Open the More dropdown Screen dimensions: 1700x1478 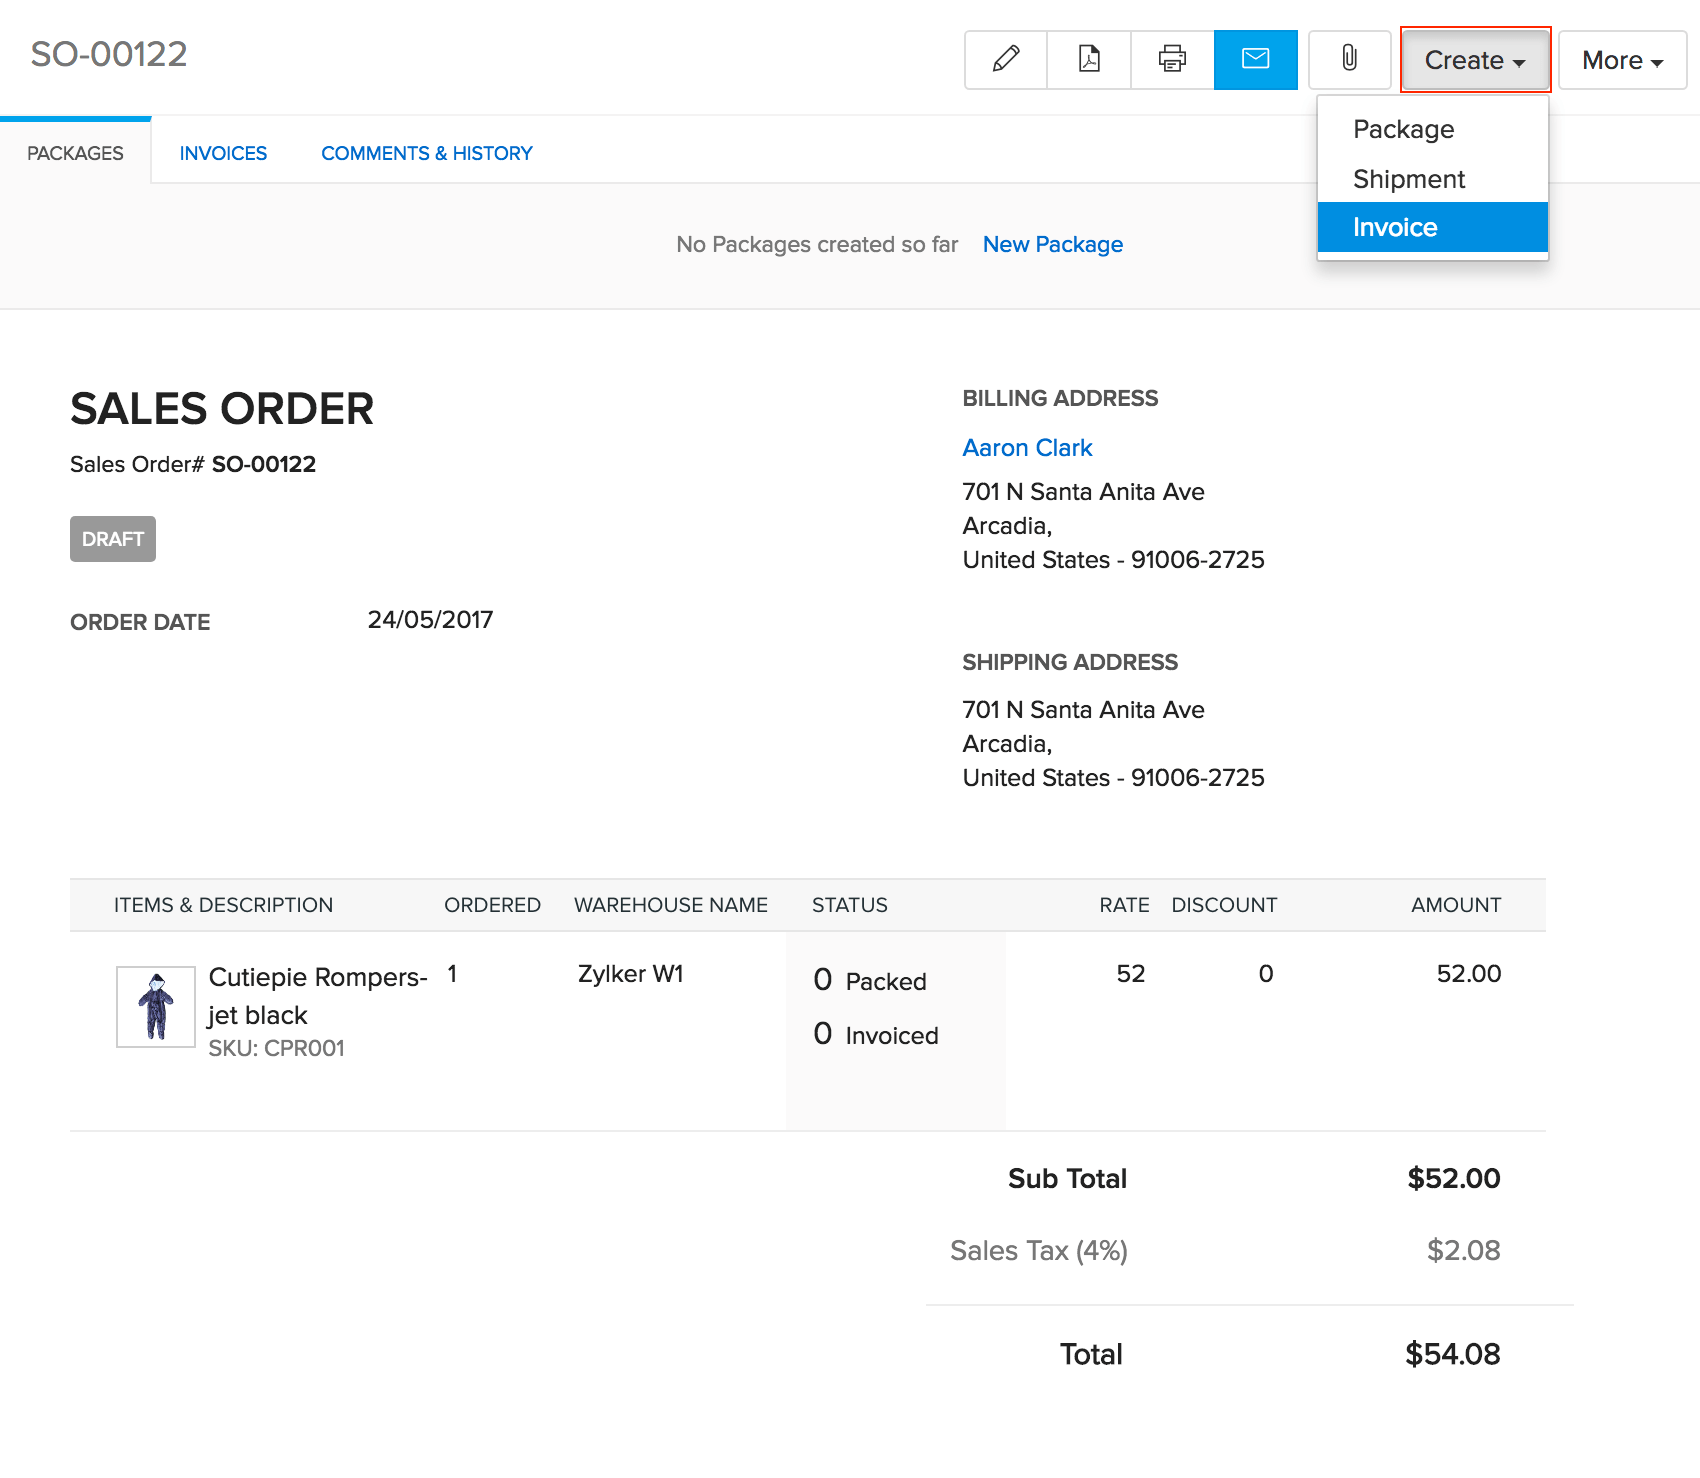tap(1620, 59)
